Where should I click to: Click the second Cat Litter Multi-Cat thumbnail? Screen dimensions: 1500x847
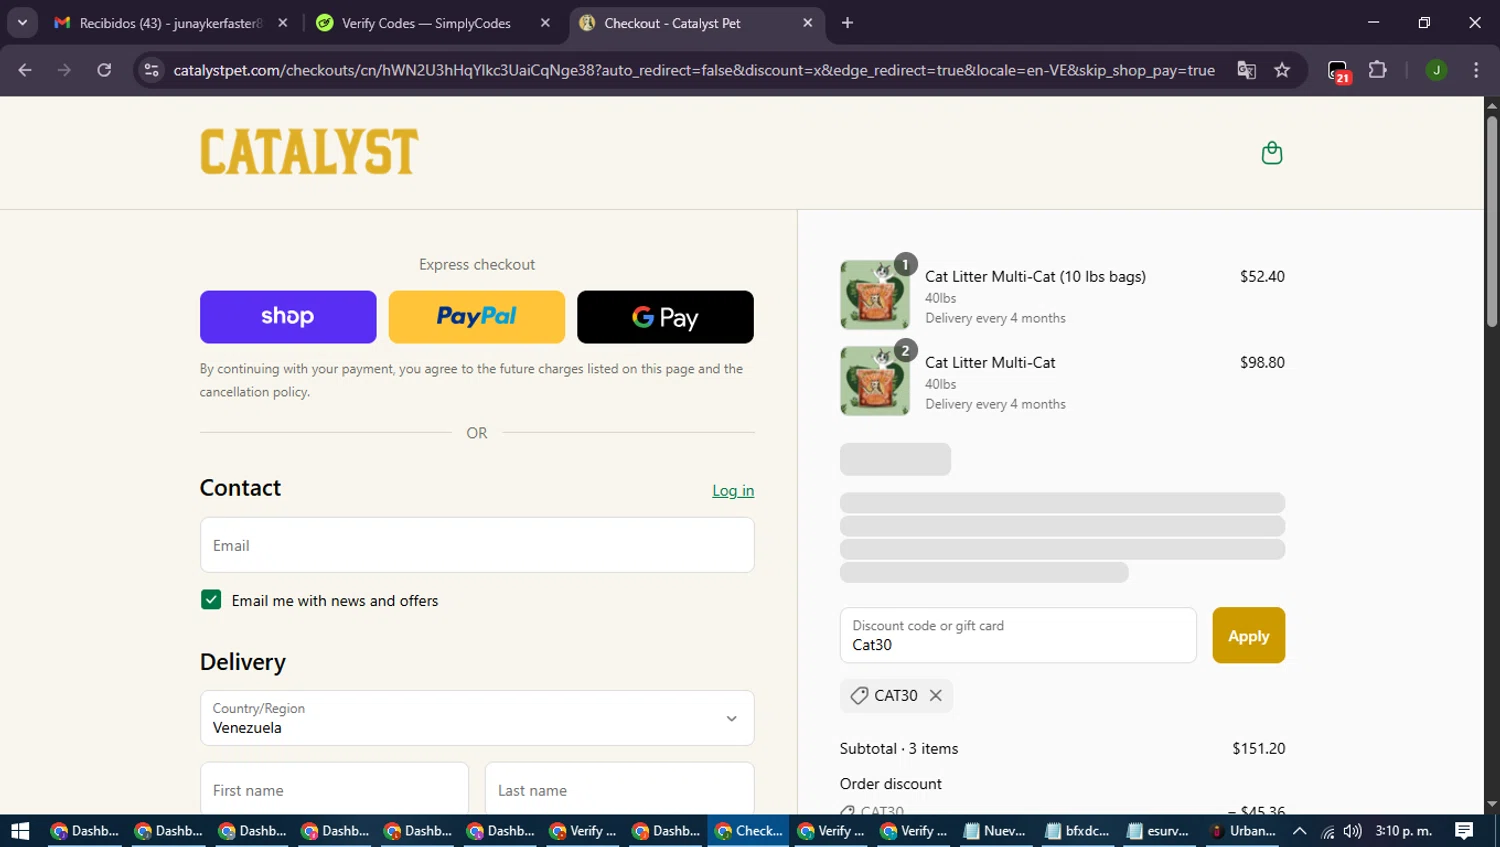[x=875, y=381]
